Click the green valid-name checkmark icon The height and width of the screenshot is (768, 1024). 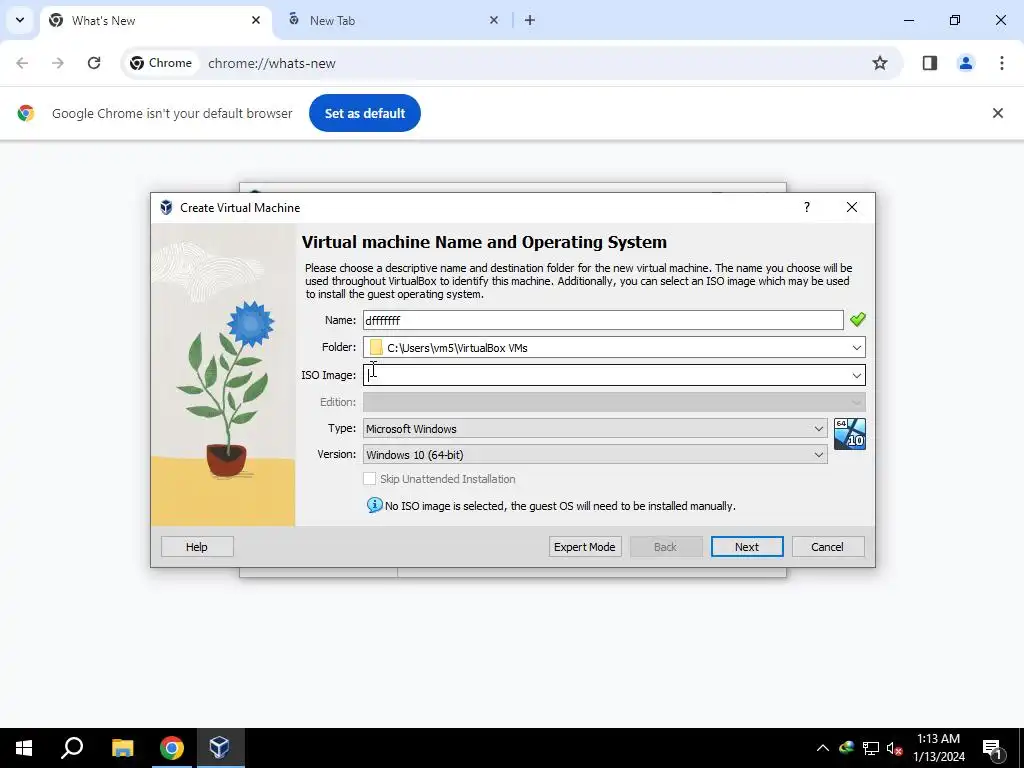(x=857, y=319)
